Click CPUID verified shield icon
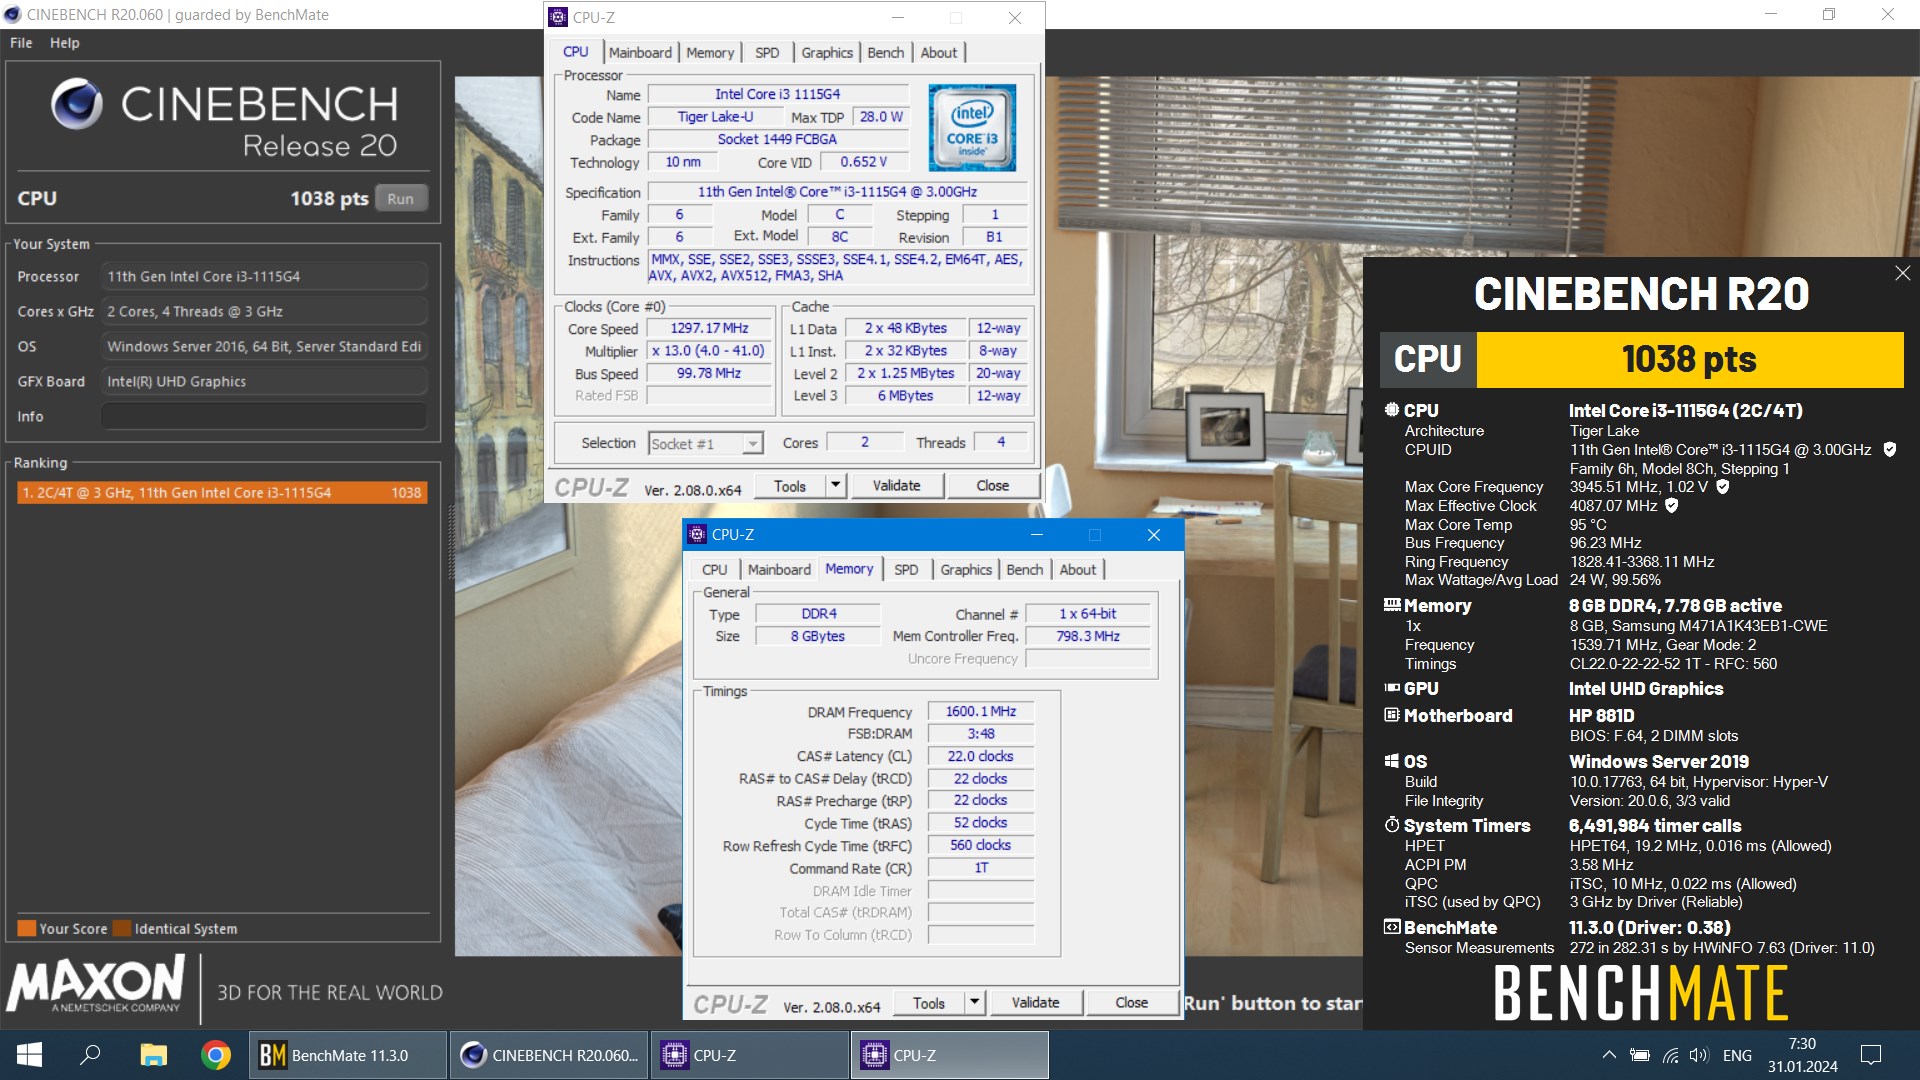The width and height of the screenshot is (1920, 1080). [x=1889, y=450]
